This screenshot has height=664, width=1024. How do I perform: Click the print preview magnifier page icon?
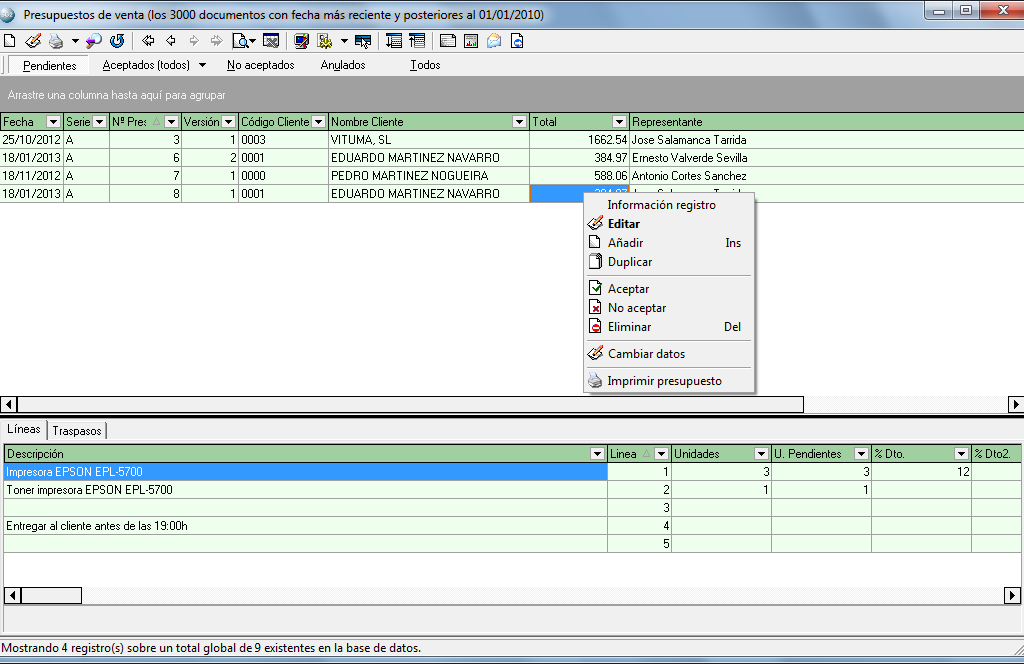[x=241, y=41]
